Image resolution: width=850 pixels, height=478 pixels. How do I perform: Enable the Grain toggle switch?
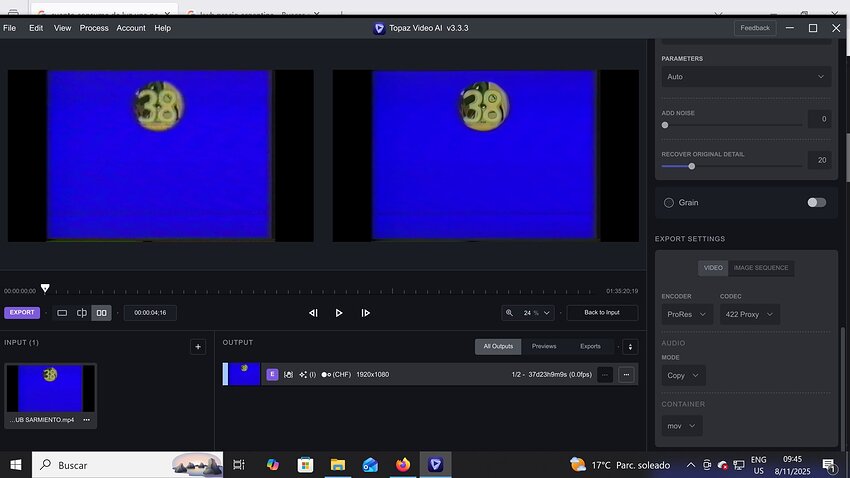point(816,202)
